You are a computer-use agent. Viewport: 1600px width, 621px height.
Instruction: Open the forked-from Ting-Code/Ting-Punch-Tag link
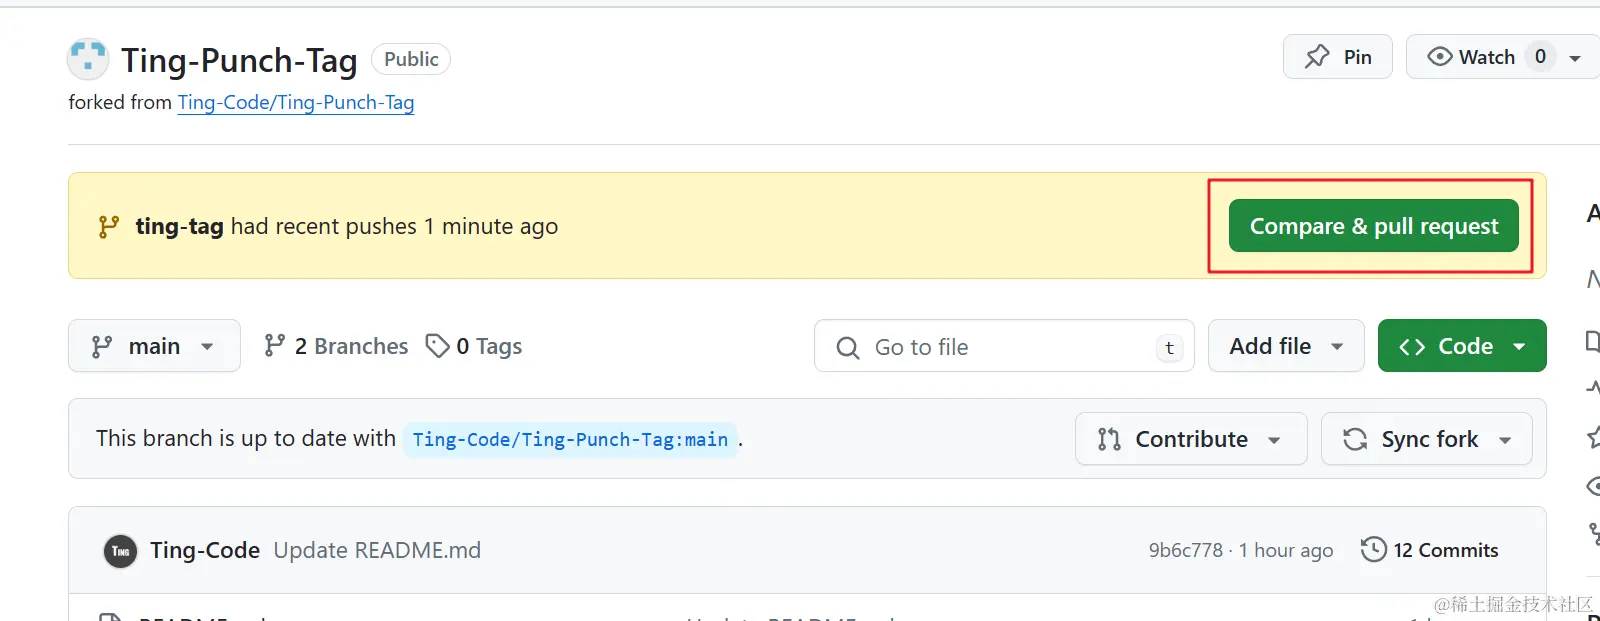coord(296,102)
